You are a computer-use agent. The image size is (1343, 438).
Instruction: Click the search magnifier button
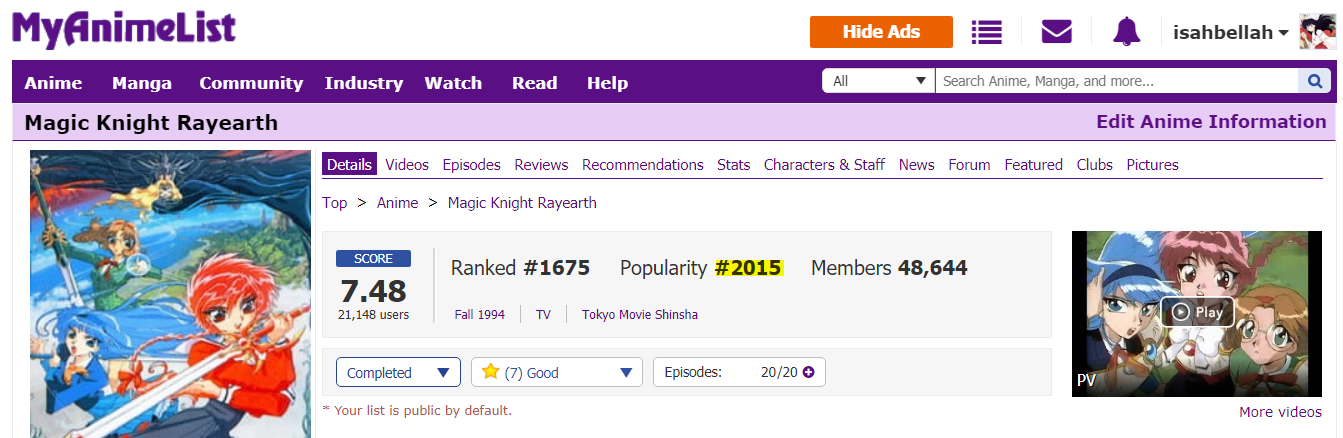point(1313,81)
